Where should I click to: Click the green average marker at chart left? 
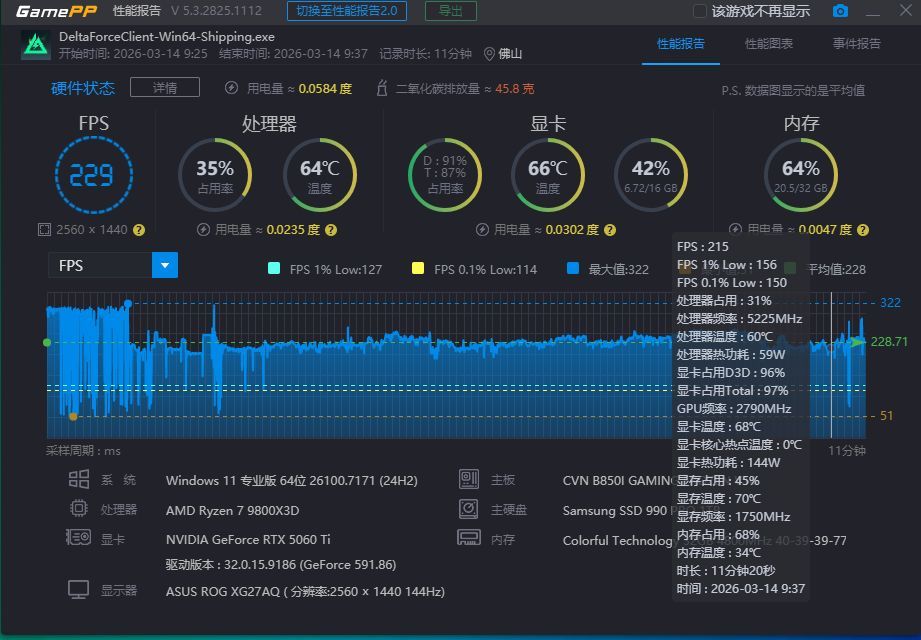pyautogui.click(x=47, y=342)
